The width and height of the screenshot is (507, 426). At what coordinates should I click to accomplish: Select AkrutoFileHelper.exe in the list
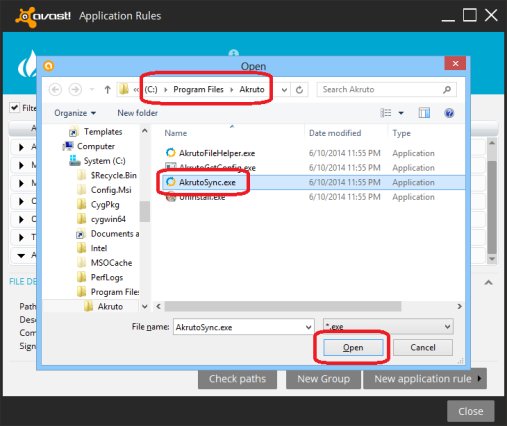coord(217,153)
